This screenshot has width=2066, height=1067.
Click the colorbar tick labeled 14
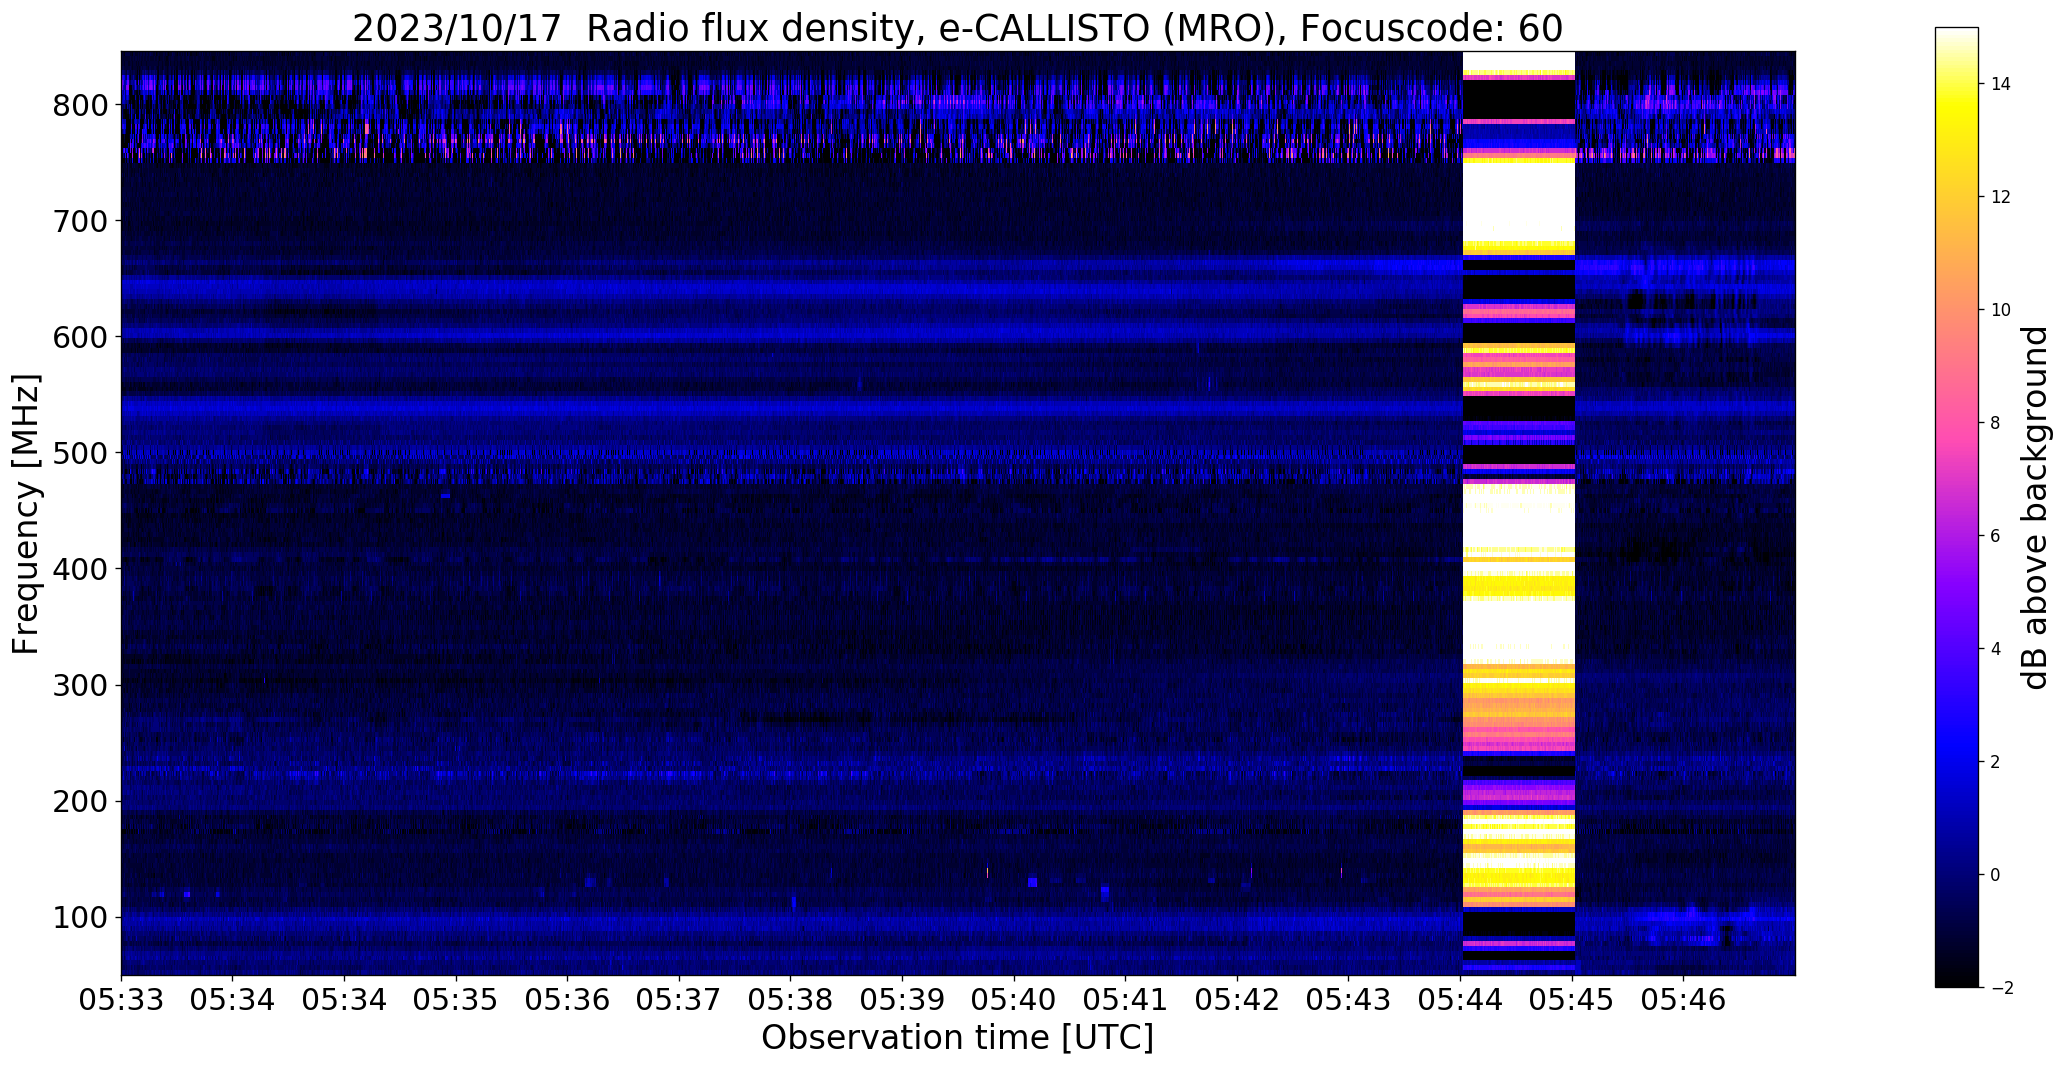[2001, 84]
